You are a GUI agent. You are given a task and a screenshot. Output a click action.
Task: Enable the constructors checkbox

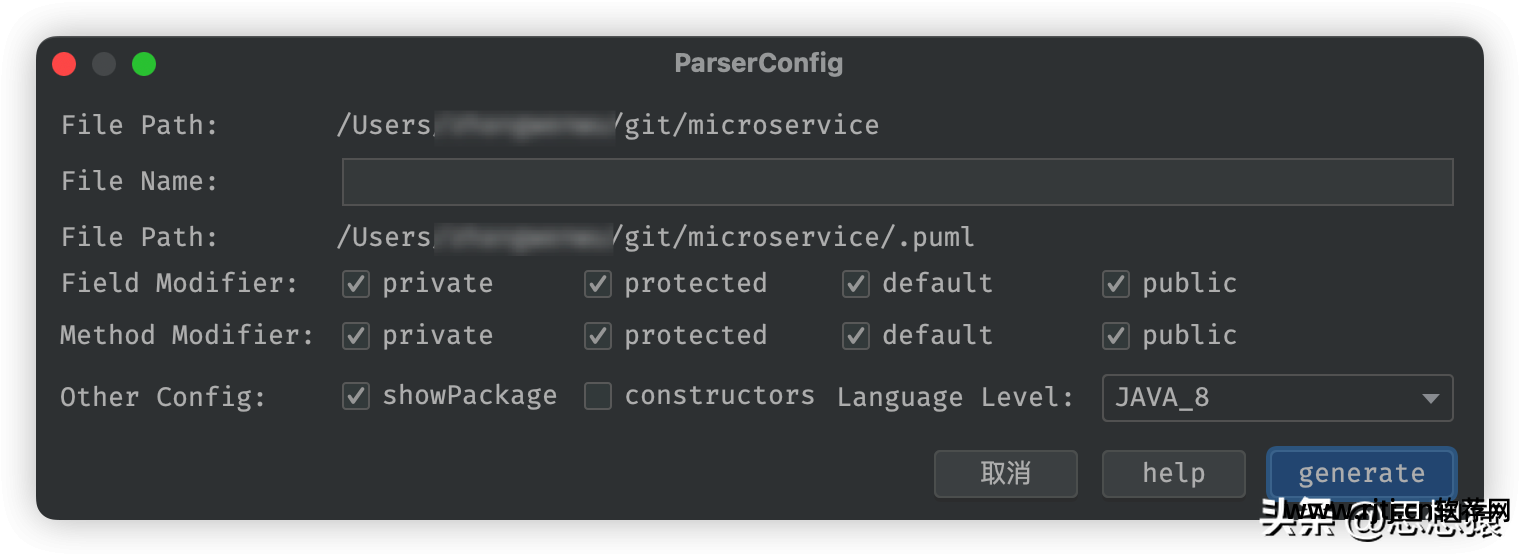(598, 396)
